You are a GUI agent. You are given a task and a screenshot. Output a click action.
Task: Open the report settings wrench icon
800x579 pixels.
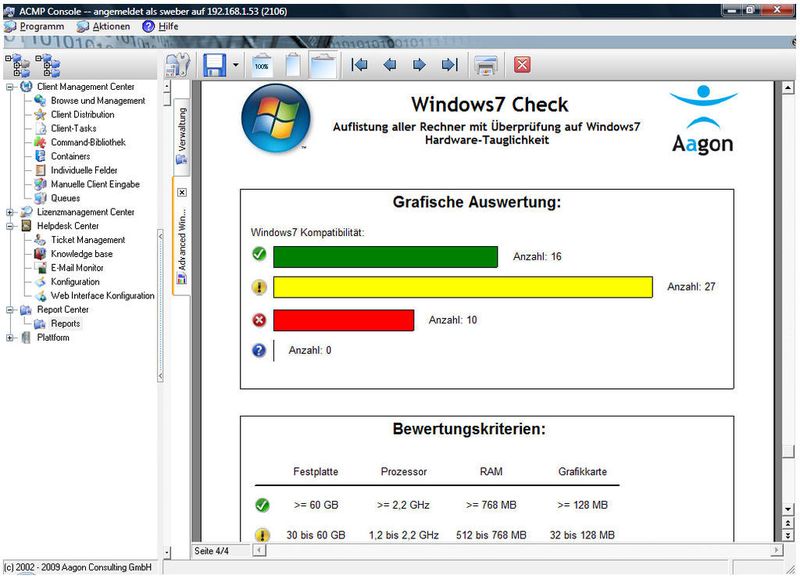(x=177, y=65)
